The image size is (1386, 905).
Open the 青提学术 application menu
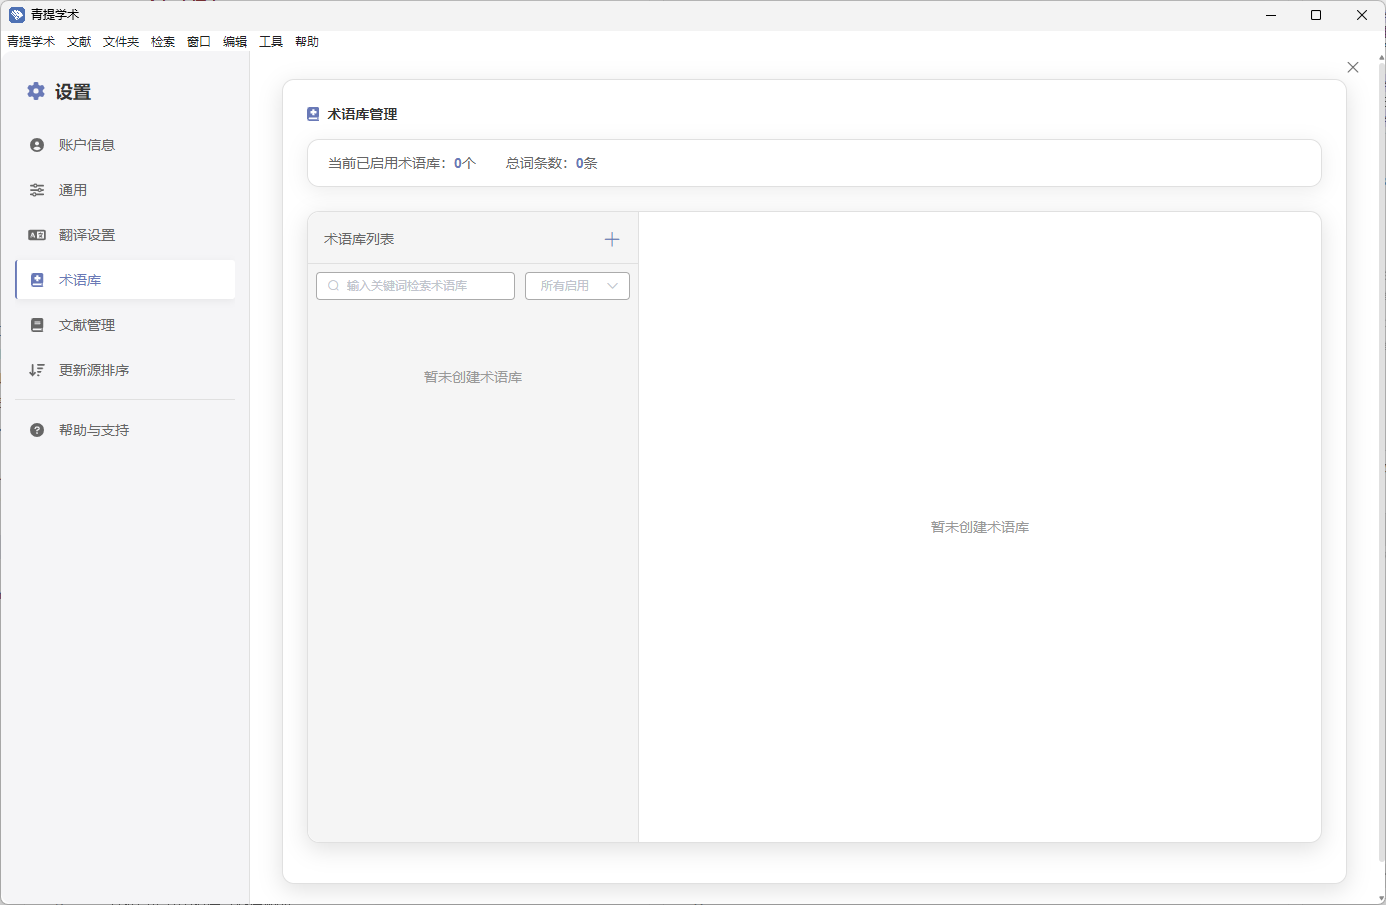(x=31, y=42)
